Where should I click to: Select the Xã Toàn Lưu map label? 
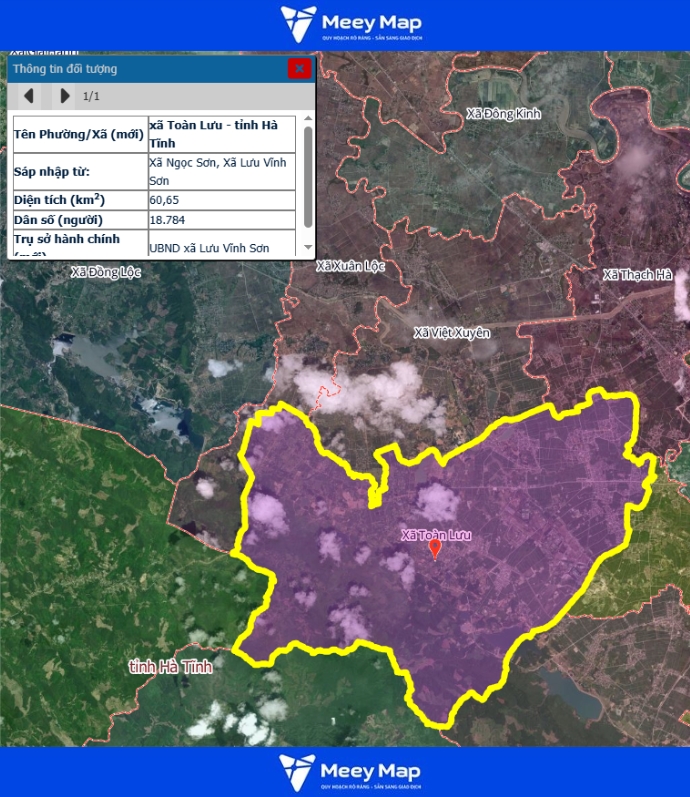click(435, 534)
